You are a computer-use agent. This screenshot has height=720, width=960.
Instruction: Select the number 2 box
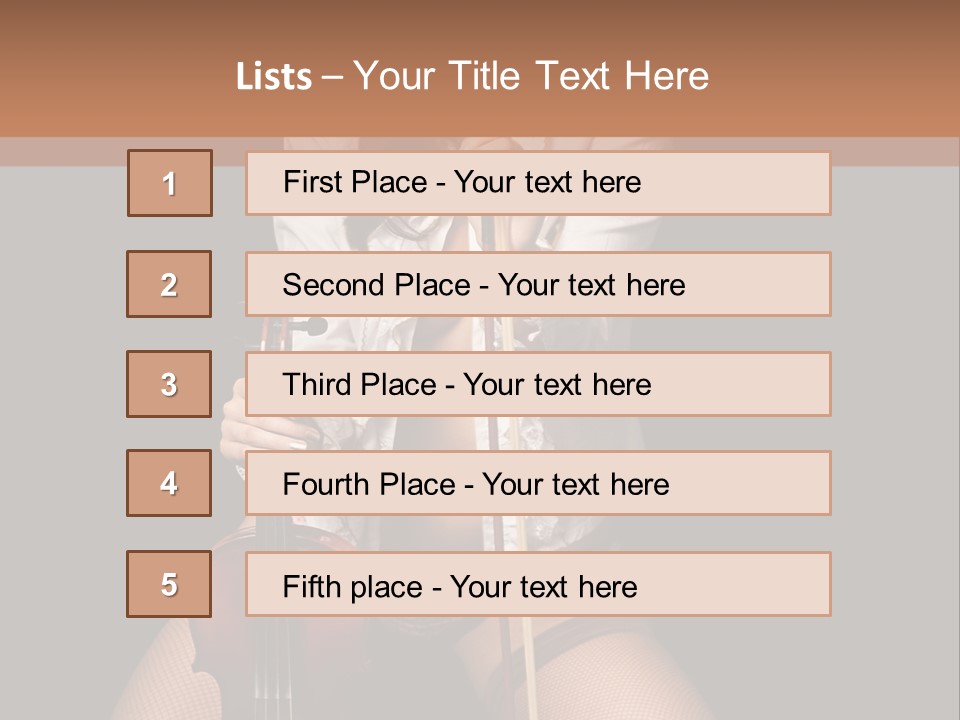point(169,284)
